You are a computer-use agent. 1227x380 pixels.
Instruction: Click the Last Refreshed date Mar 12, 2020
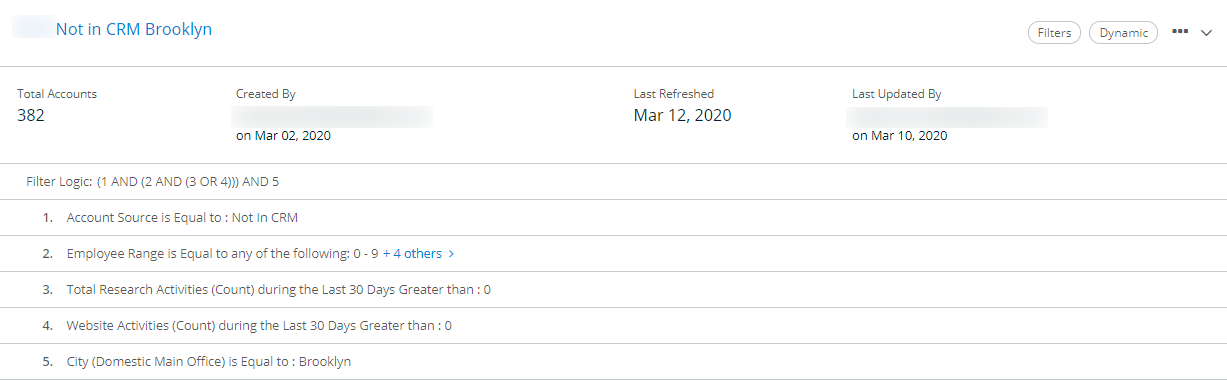(x=682, y=115)
